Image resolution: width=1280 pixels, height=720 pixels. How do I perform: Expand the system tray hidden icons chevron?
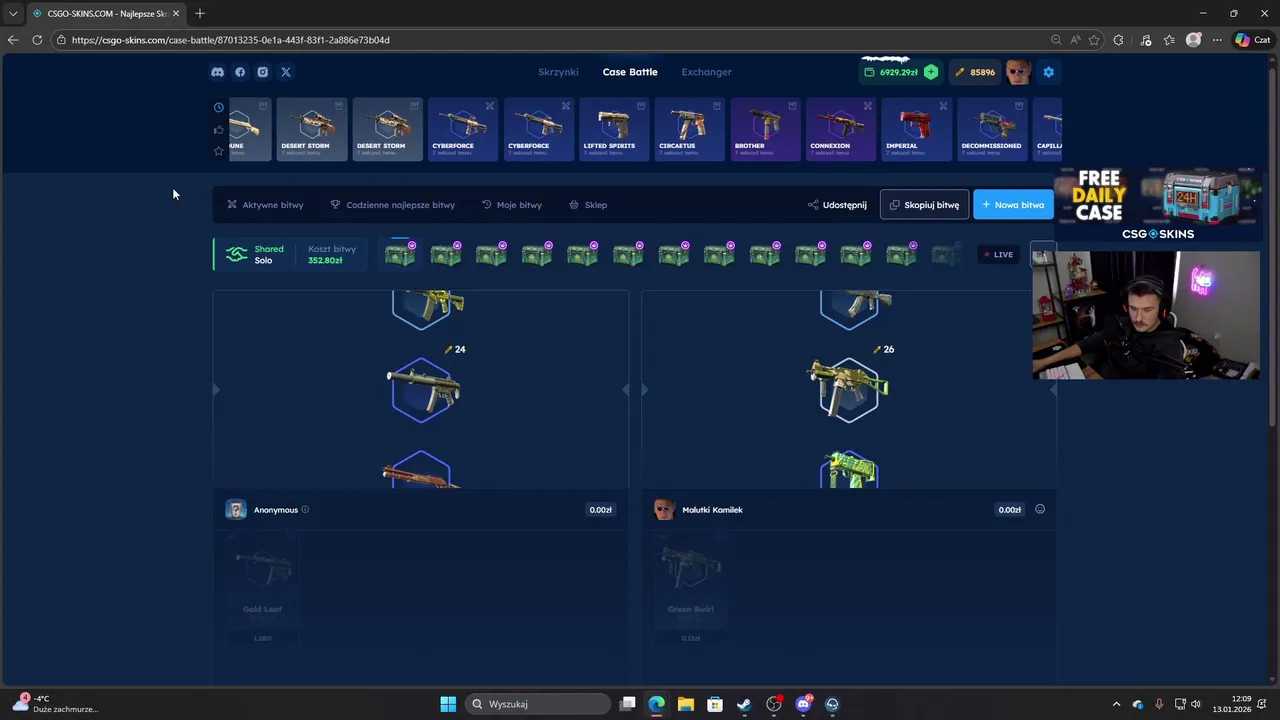tap(1117, 704)
